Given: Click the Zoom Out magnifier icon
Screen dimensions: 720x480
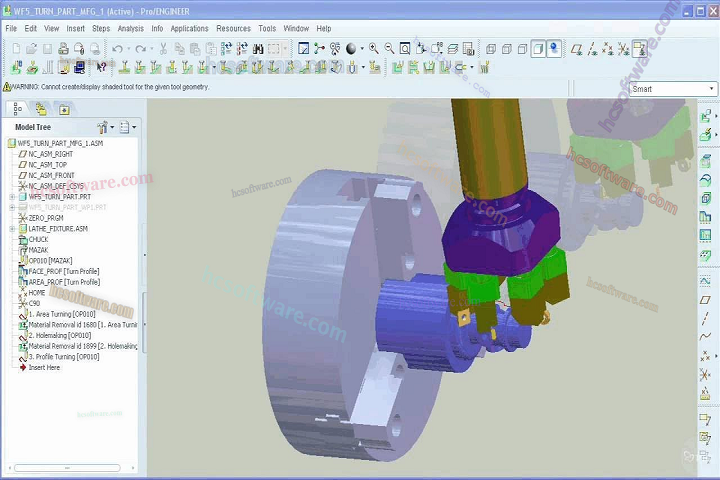Looking at the screenshot, I should pos(389,49).
